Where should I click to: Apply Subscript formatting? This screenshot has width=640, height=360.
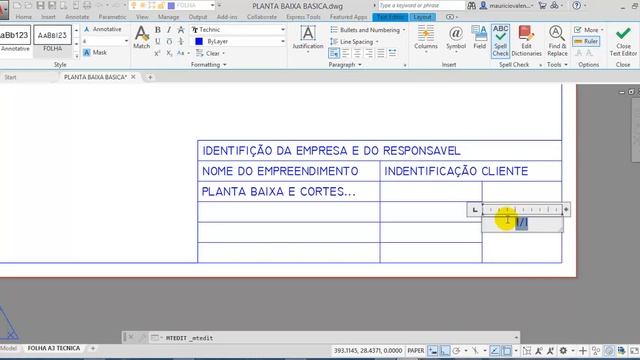point(169,53)
